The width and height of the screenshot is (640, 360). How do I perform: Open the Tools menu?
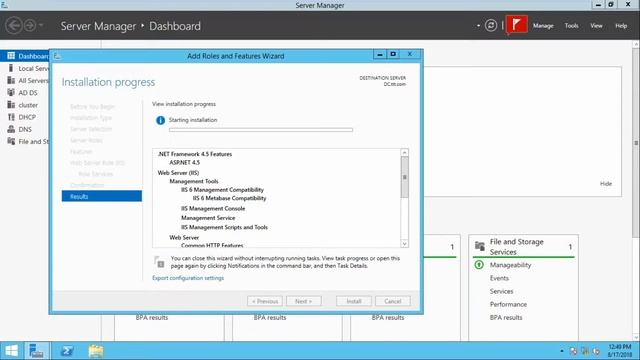571,26
